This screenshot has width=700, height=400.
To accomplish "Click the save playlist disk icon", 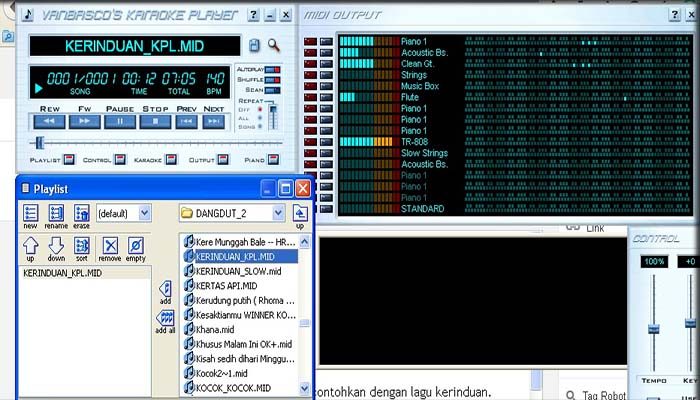I will pos(254,46).
